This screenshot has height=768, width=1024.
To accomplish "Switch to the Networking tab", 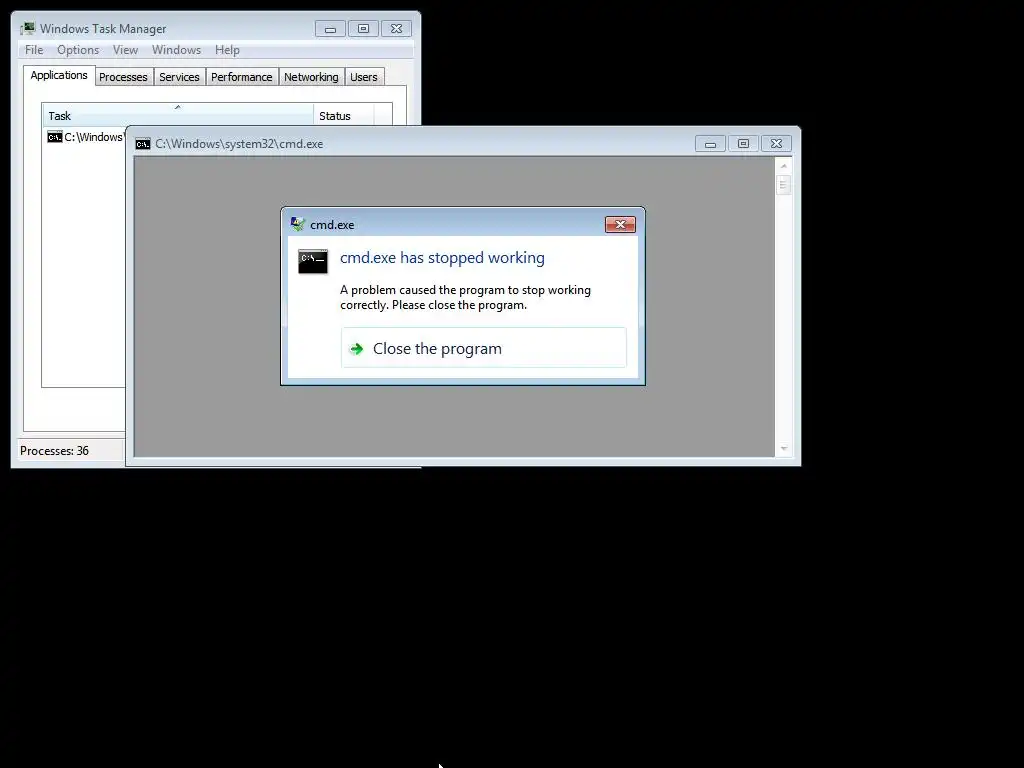I will click(x=312, y=77).
